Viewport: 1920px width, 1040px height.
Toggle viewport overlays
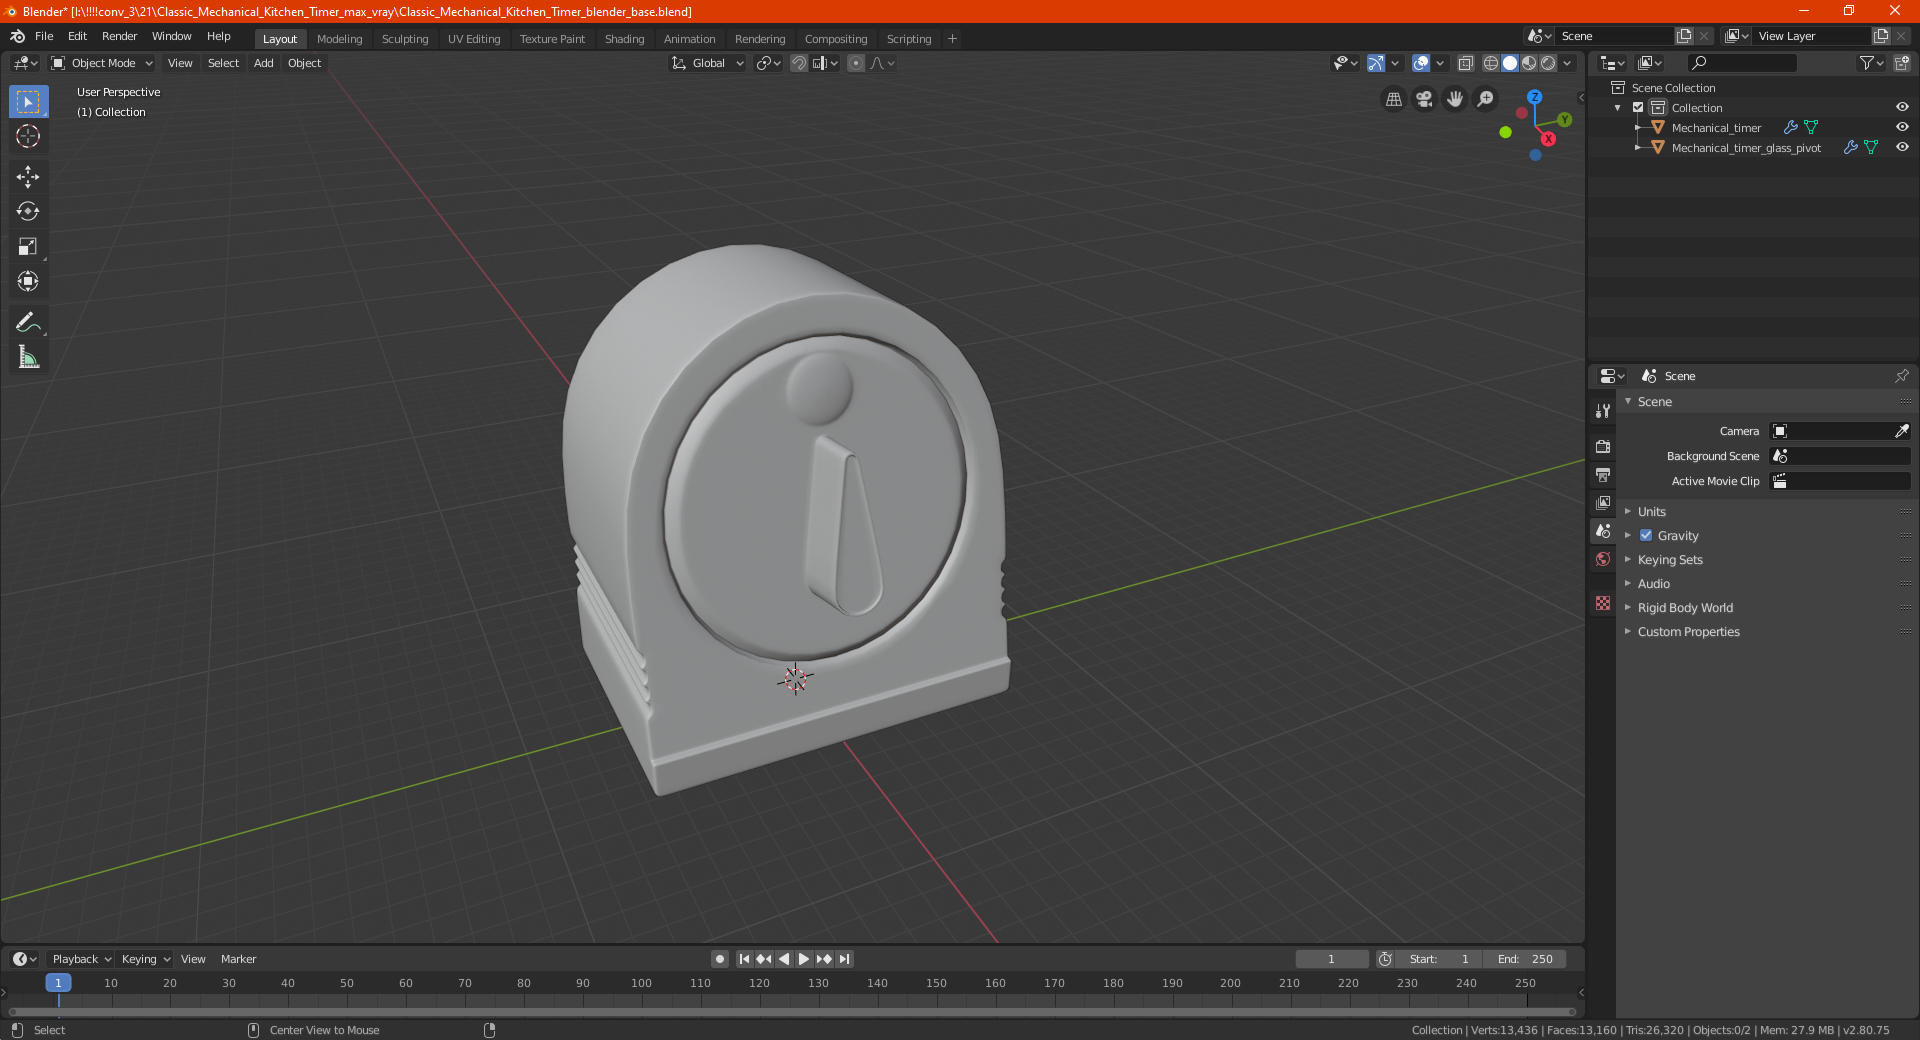(1421, 63)
